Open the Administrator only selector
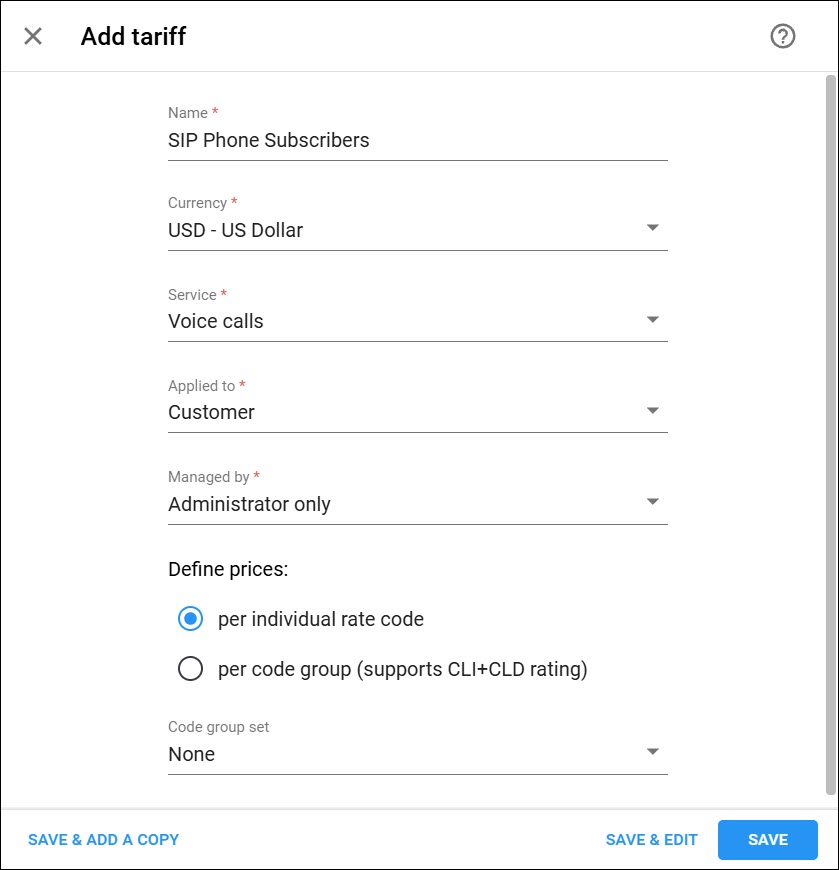Viewport: 839px width, 870px height. click(x=418, y=504)
